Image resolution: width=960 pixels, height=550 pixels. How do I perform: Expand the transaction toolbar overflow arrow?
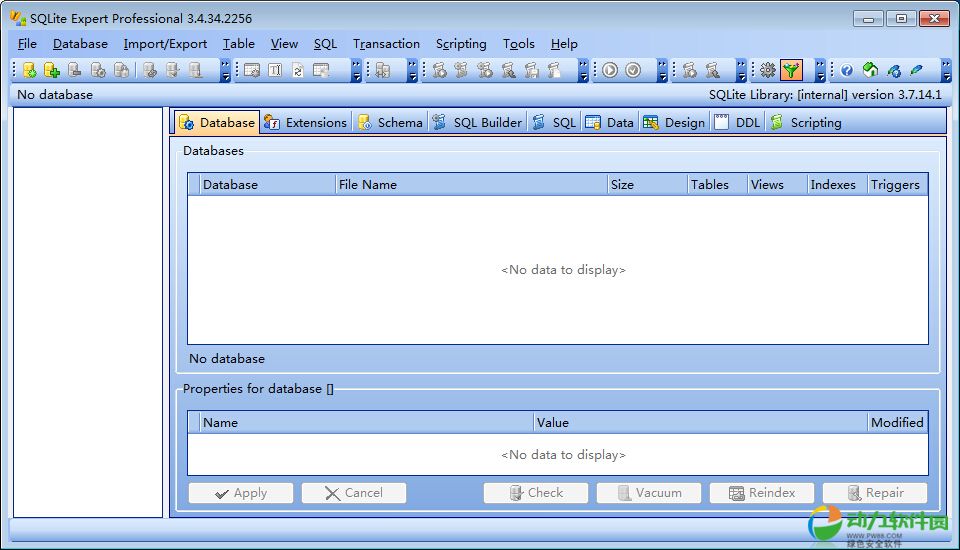[x=662, y=71]
